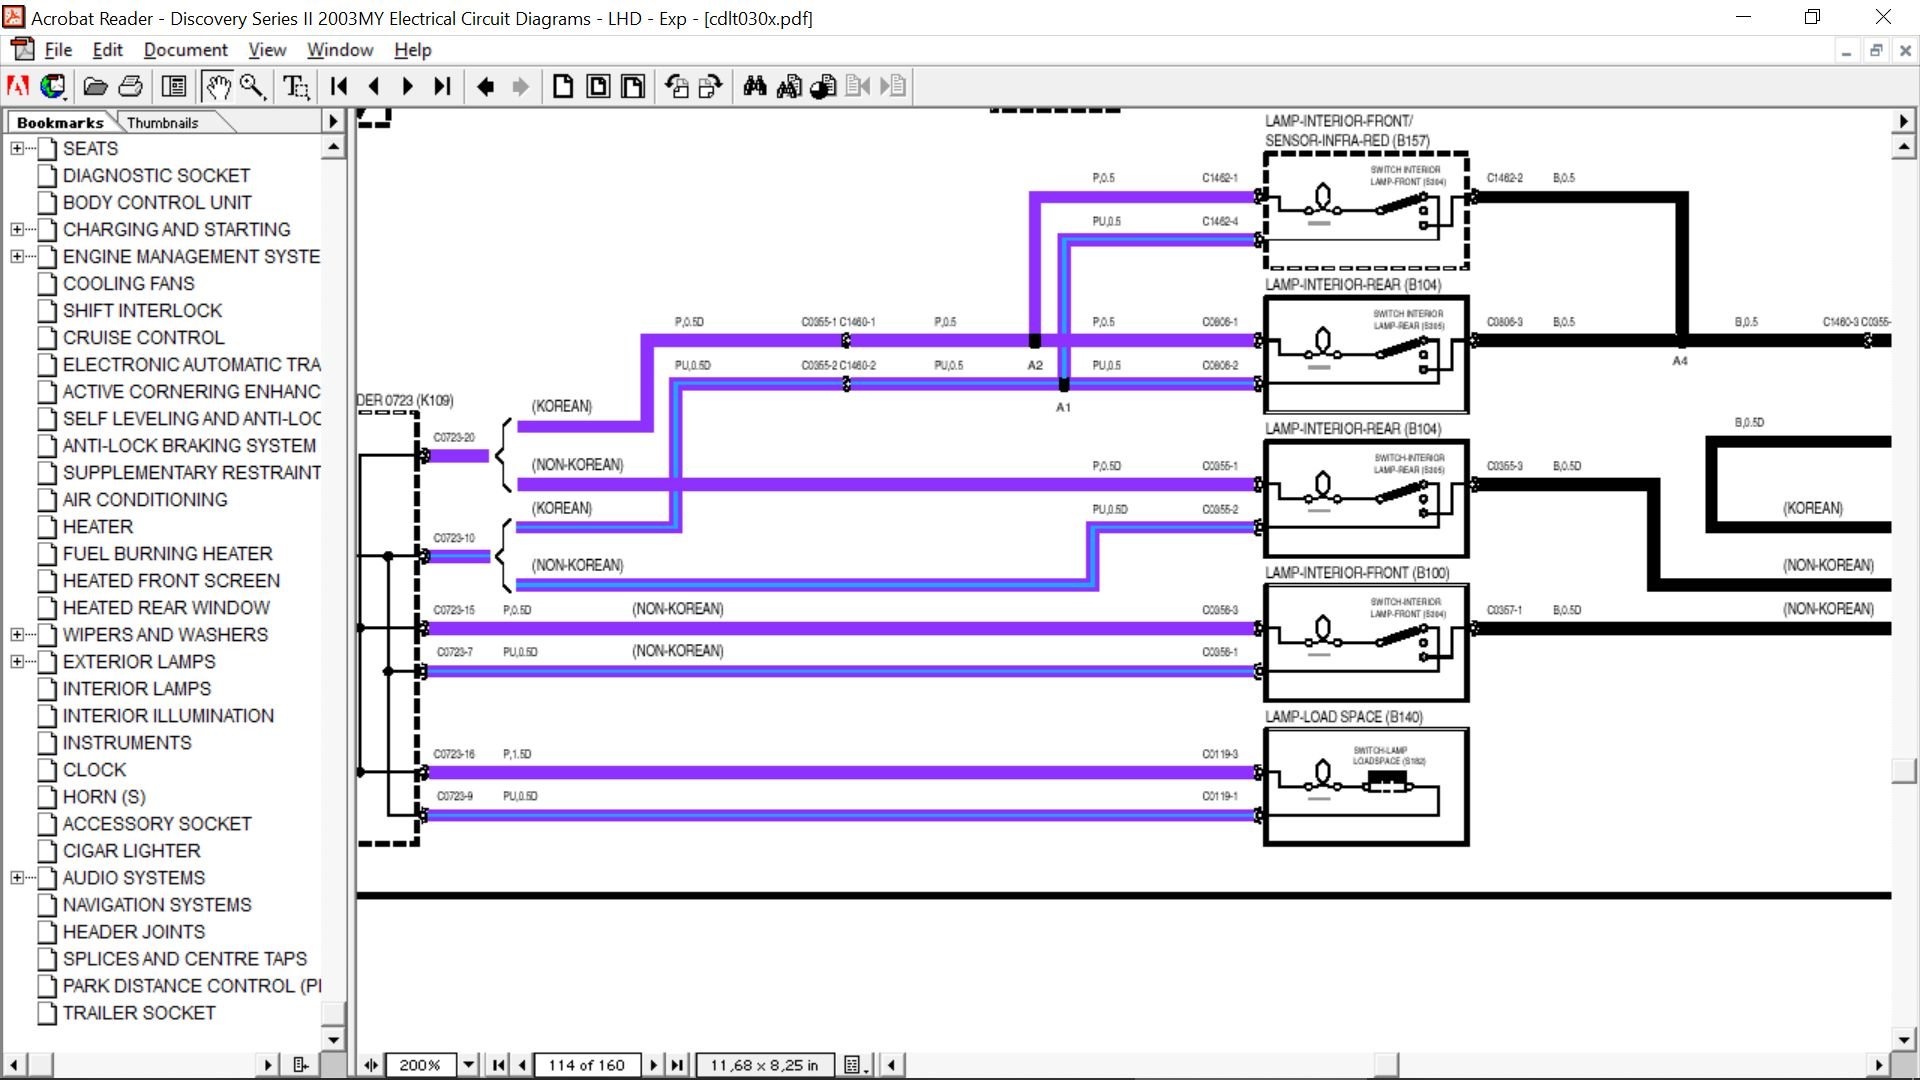The height and width of the screenshot is (1080, 1920).
Task: Open the HEATED FRONT SCREEN bookmark
Action: [171, 581]
